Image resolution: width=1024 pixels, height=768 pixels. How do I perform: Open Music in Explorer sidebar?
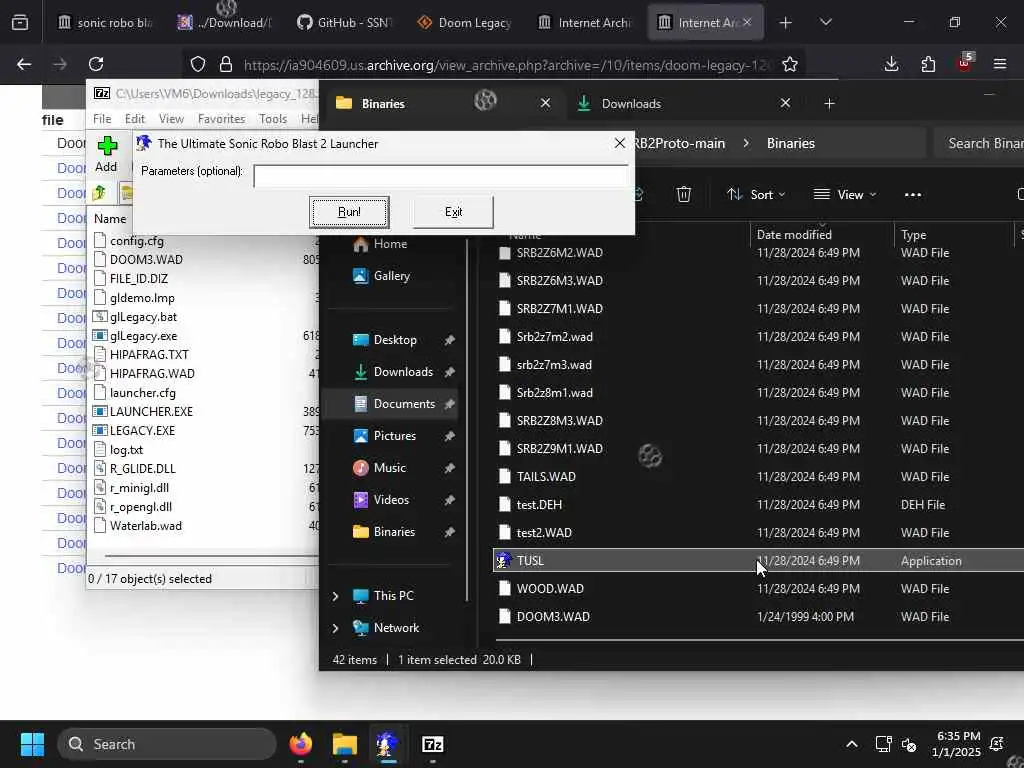coord(389,468)
